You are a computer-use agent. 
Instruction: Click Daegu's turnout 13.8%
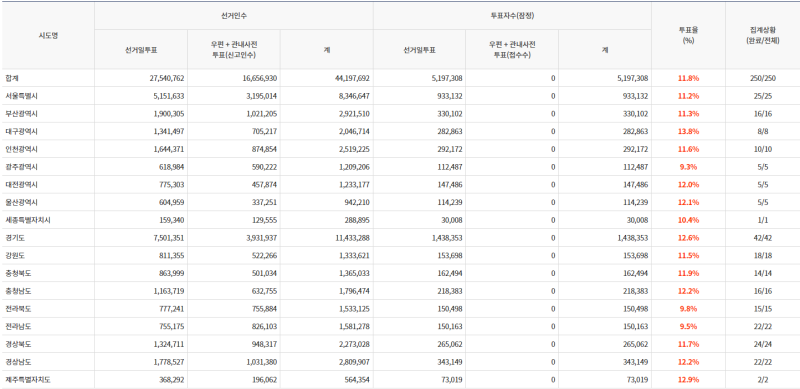[688, 132]
